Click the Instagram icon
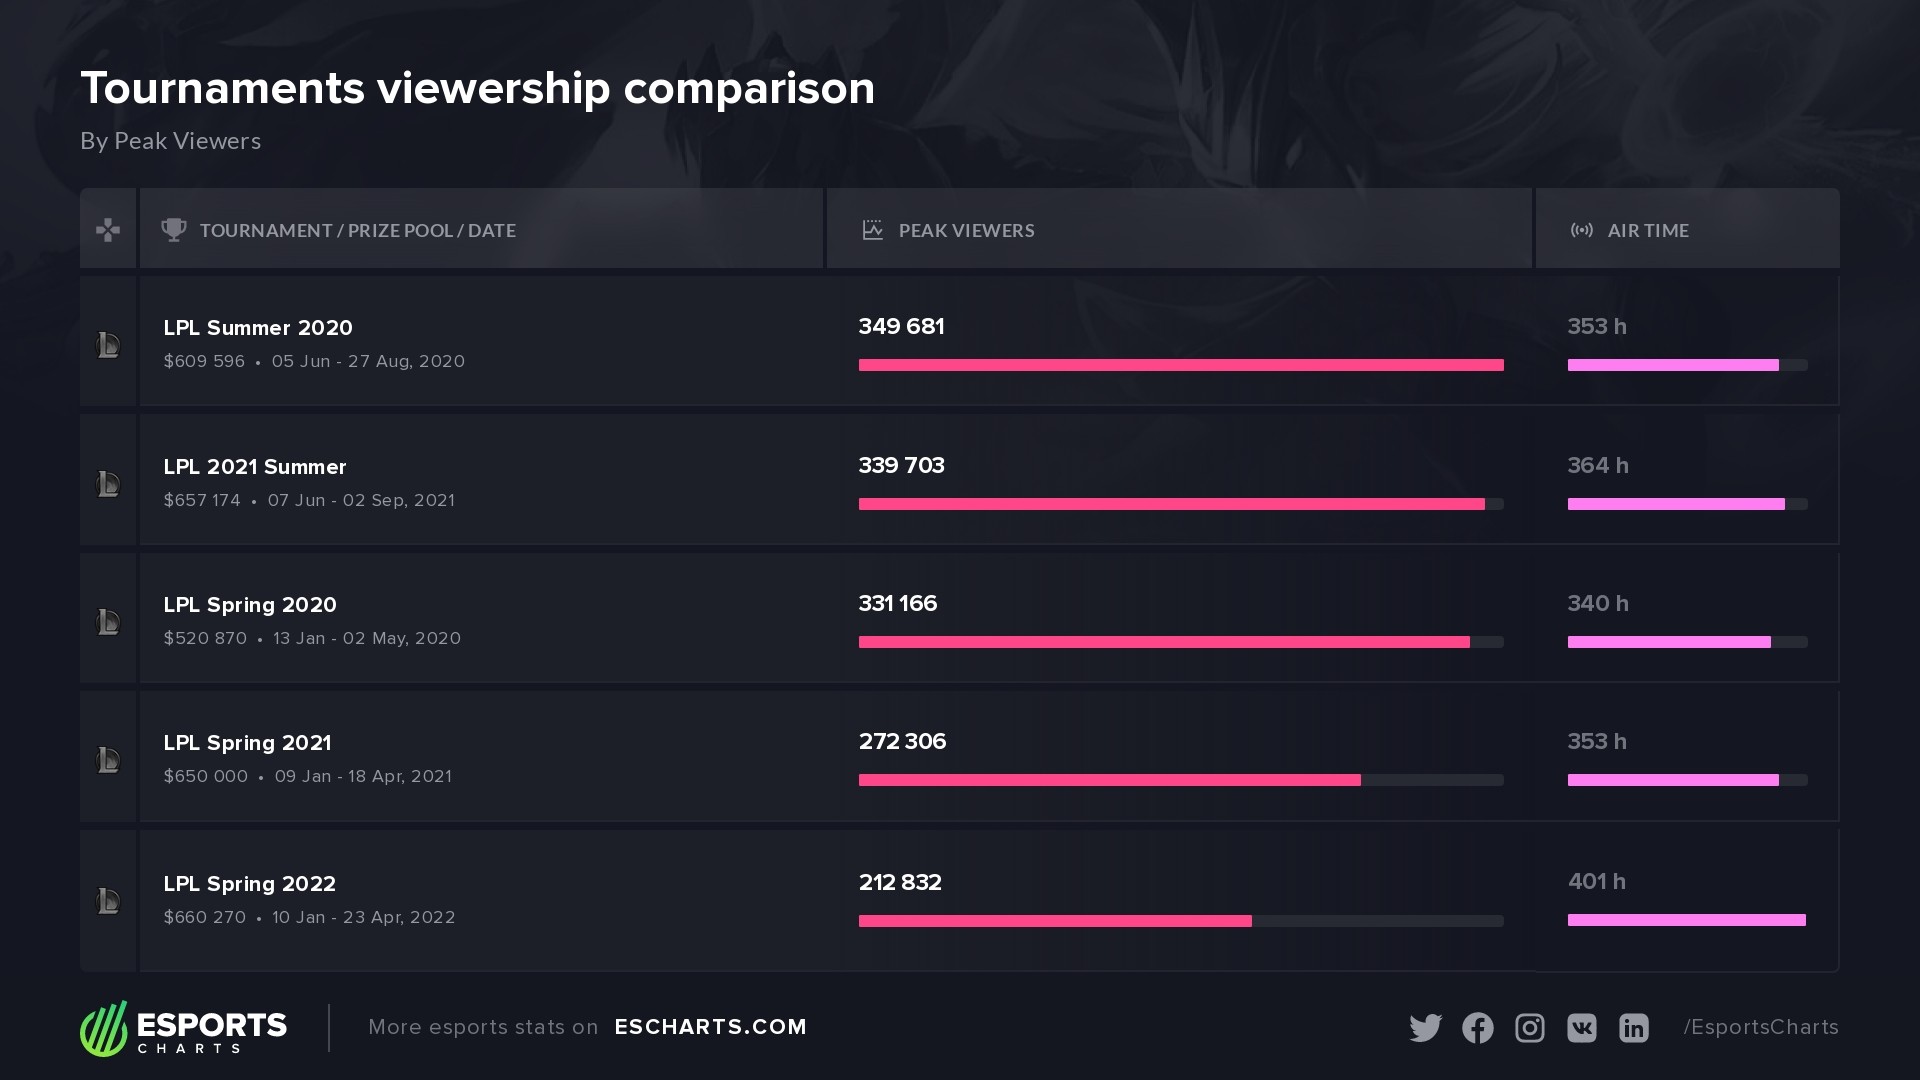This screenshot has width=1920, height=1080. tap(1530, 1028)
